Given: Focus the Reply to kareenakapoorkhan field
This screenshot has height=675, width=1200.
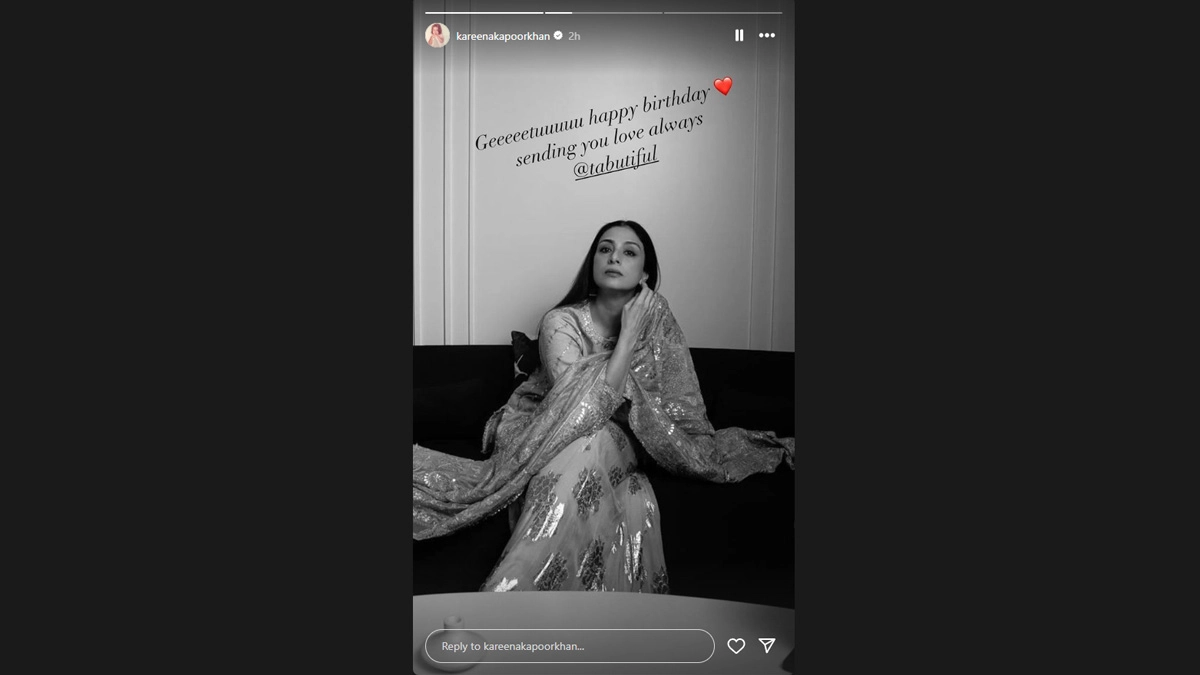Looking at the screenshot, I should coord(570,646).
